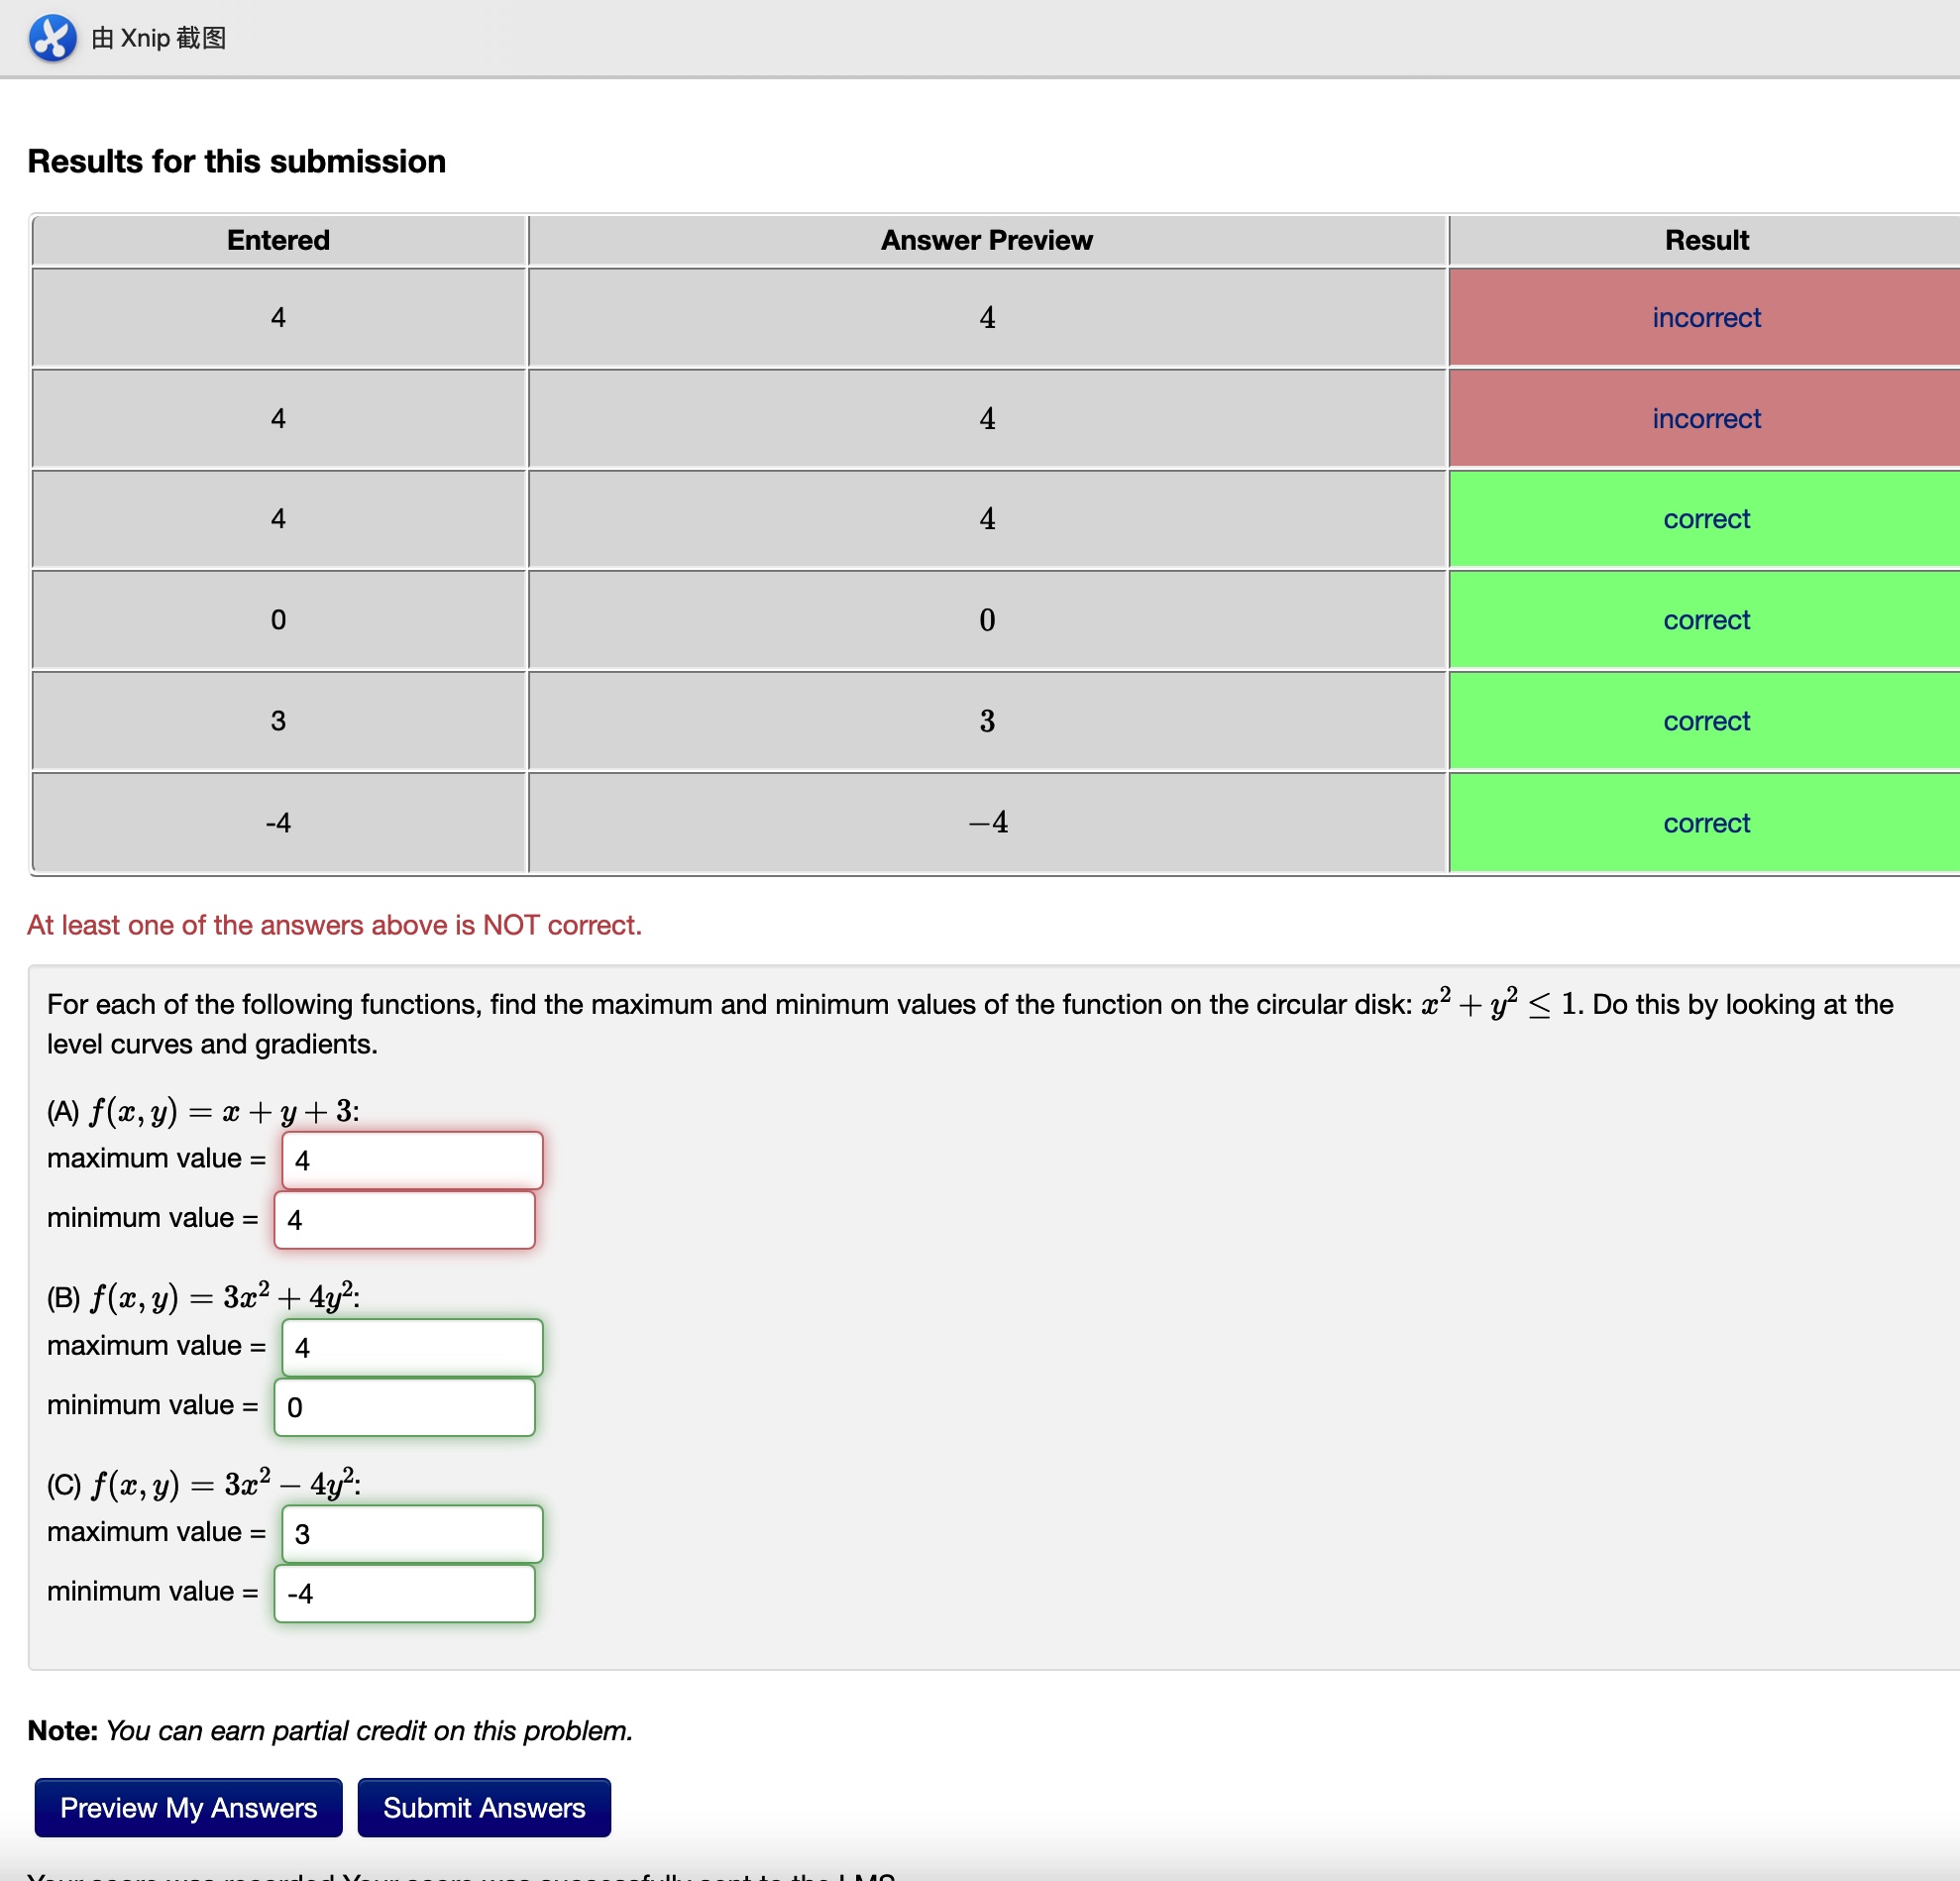This screenshot has height=1881, width=1960.
Task: Click the -4 answer preview cell
Action: coord(986,823)
